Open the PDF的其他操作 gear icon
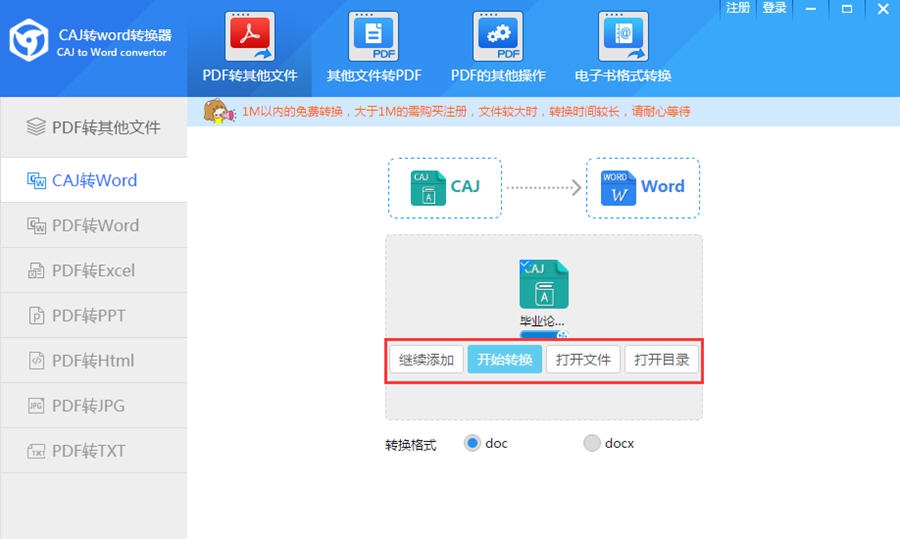 click(x=498, y=37)
